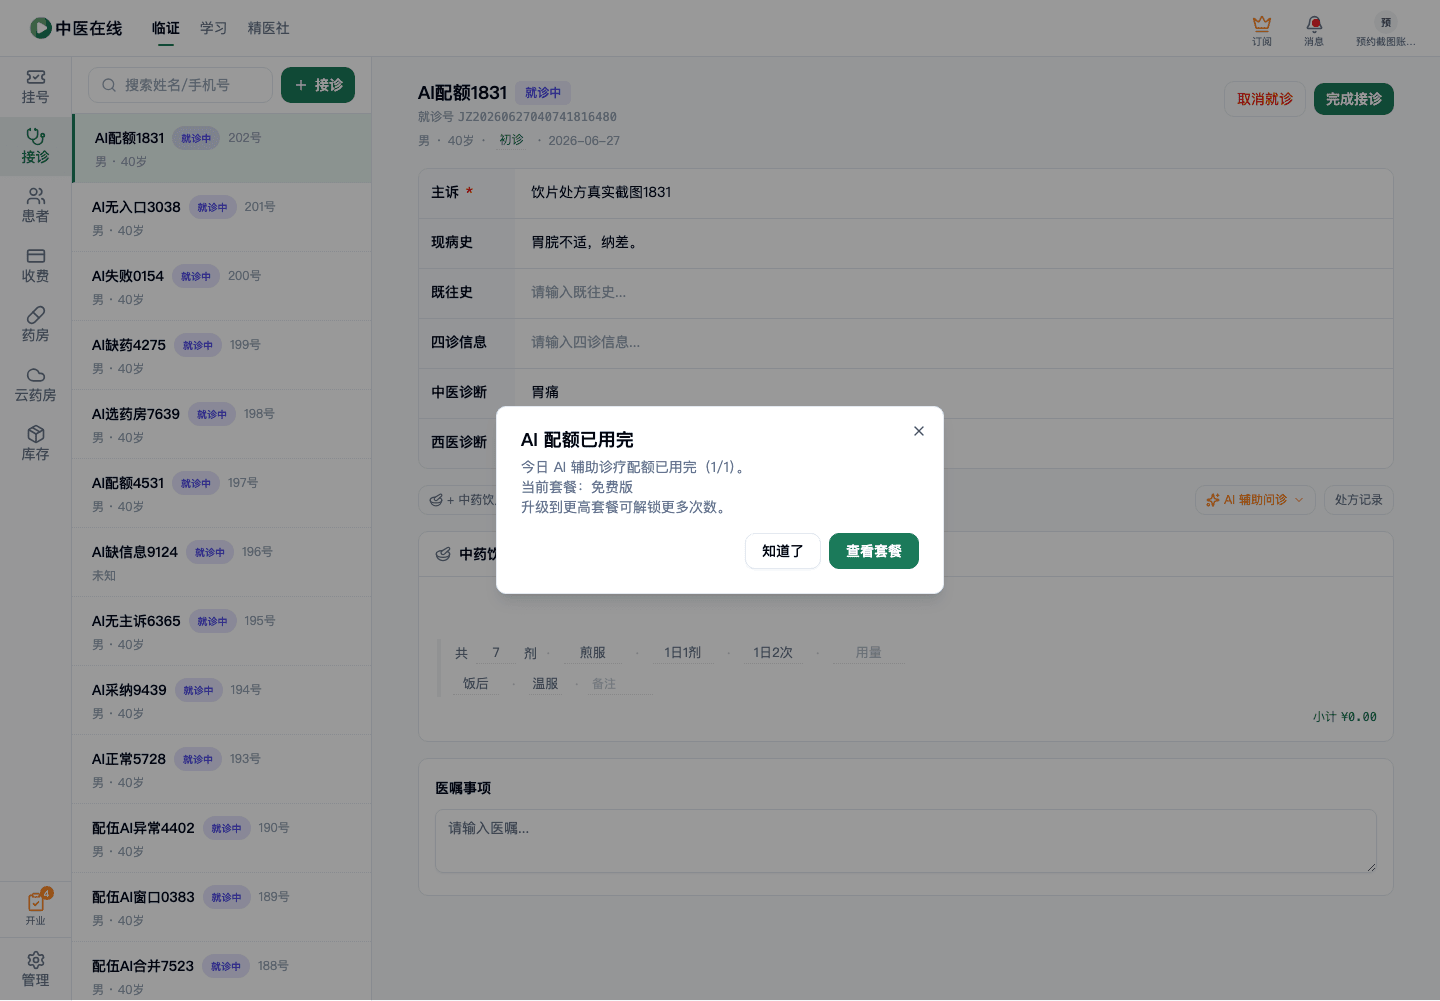Click the 就诊中 status badge in header
Viewport: 1440px width, 1001px height.
(543, 93)
